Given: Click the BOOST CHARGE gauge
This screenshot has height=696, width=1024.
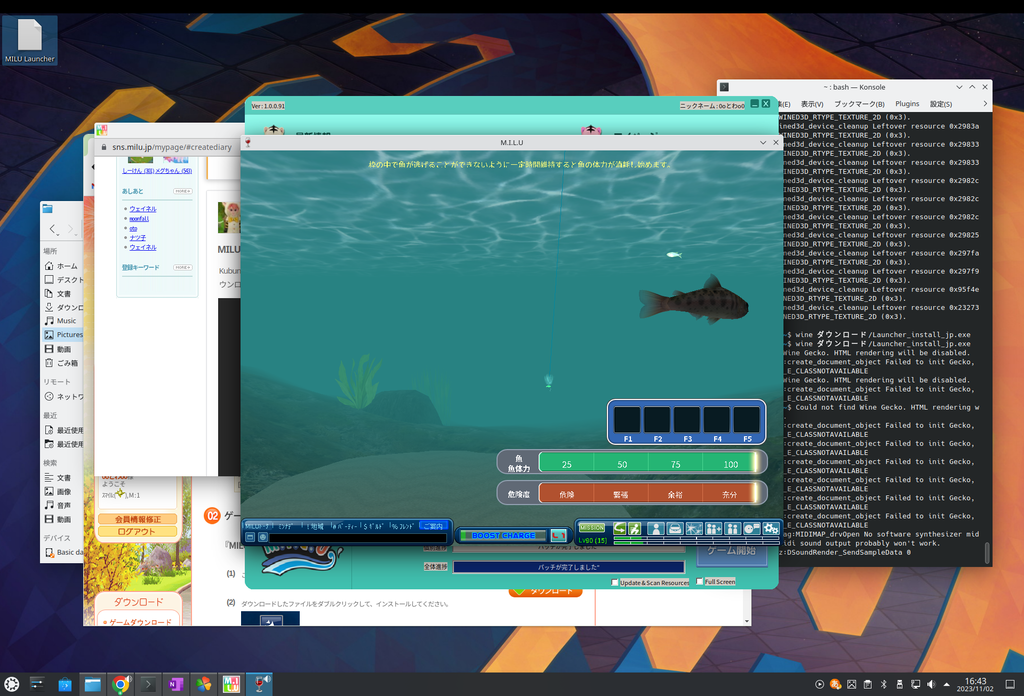Looking at the screenshot, I should (504, 535).
